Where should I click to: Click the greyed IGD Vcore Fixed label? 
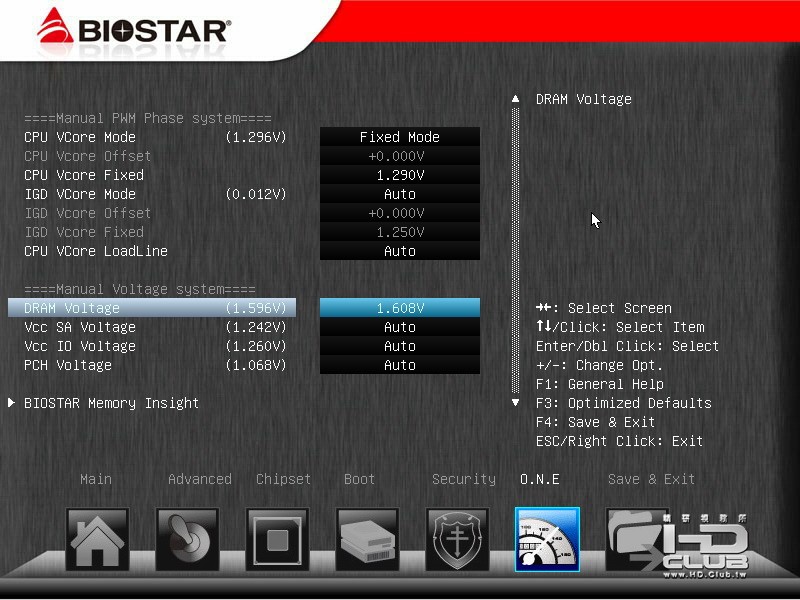pos(84,232)
